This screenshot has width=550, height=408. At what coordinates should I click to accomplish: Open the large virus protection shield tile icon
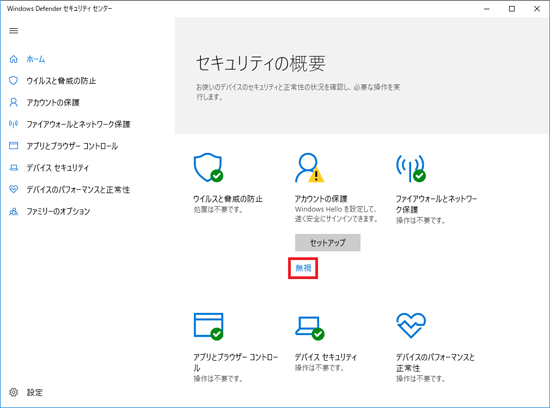click(x=209, y=168)
